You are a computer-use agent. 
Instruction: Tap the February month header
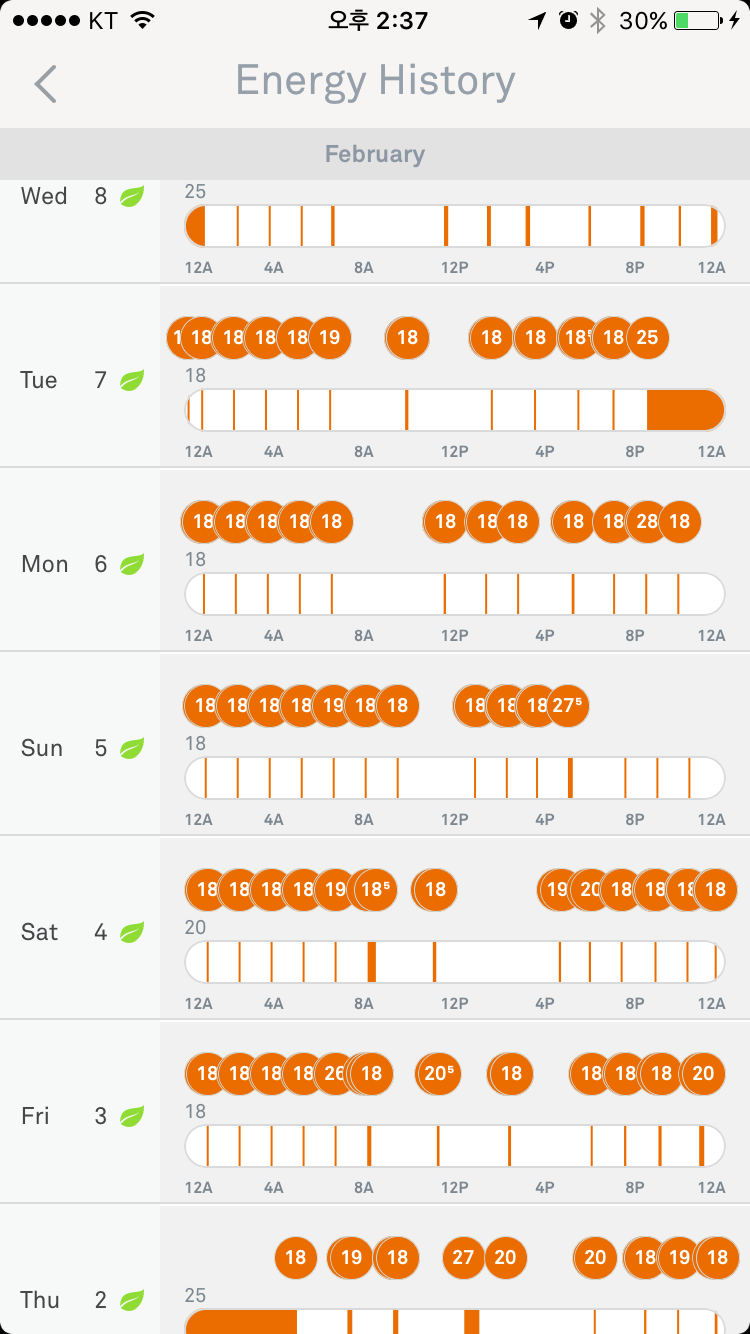pyautogui.click(x=375, y=154)
